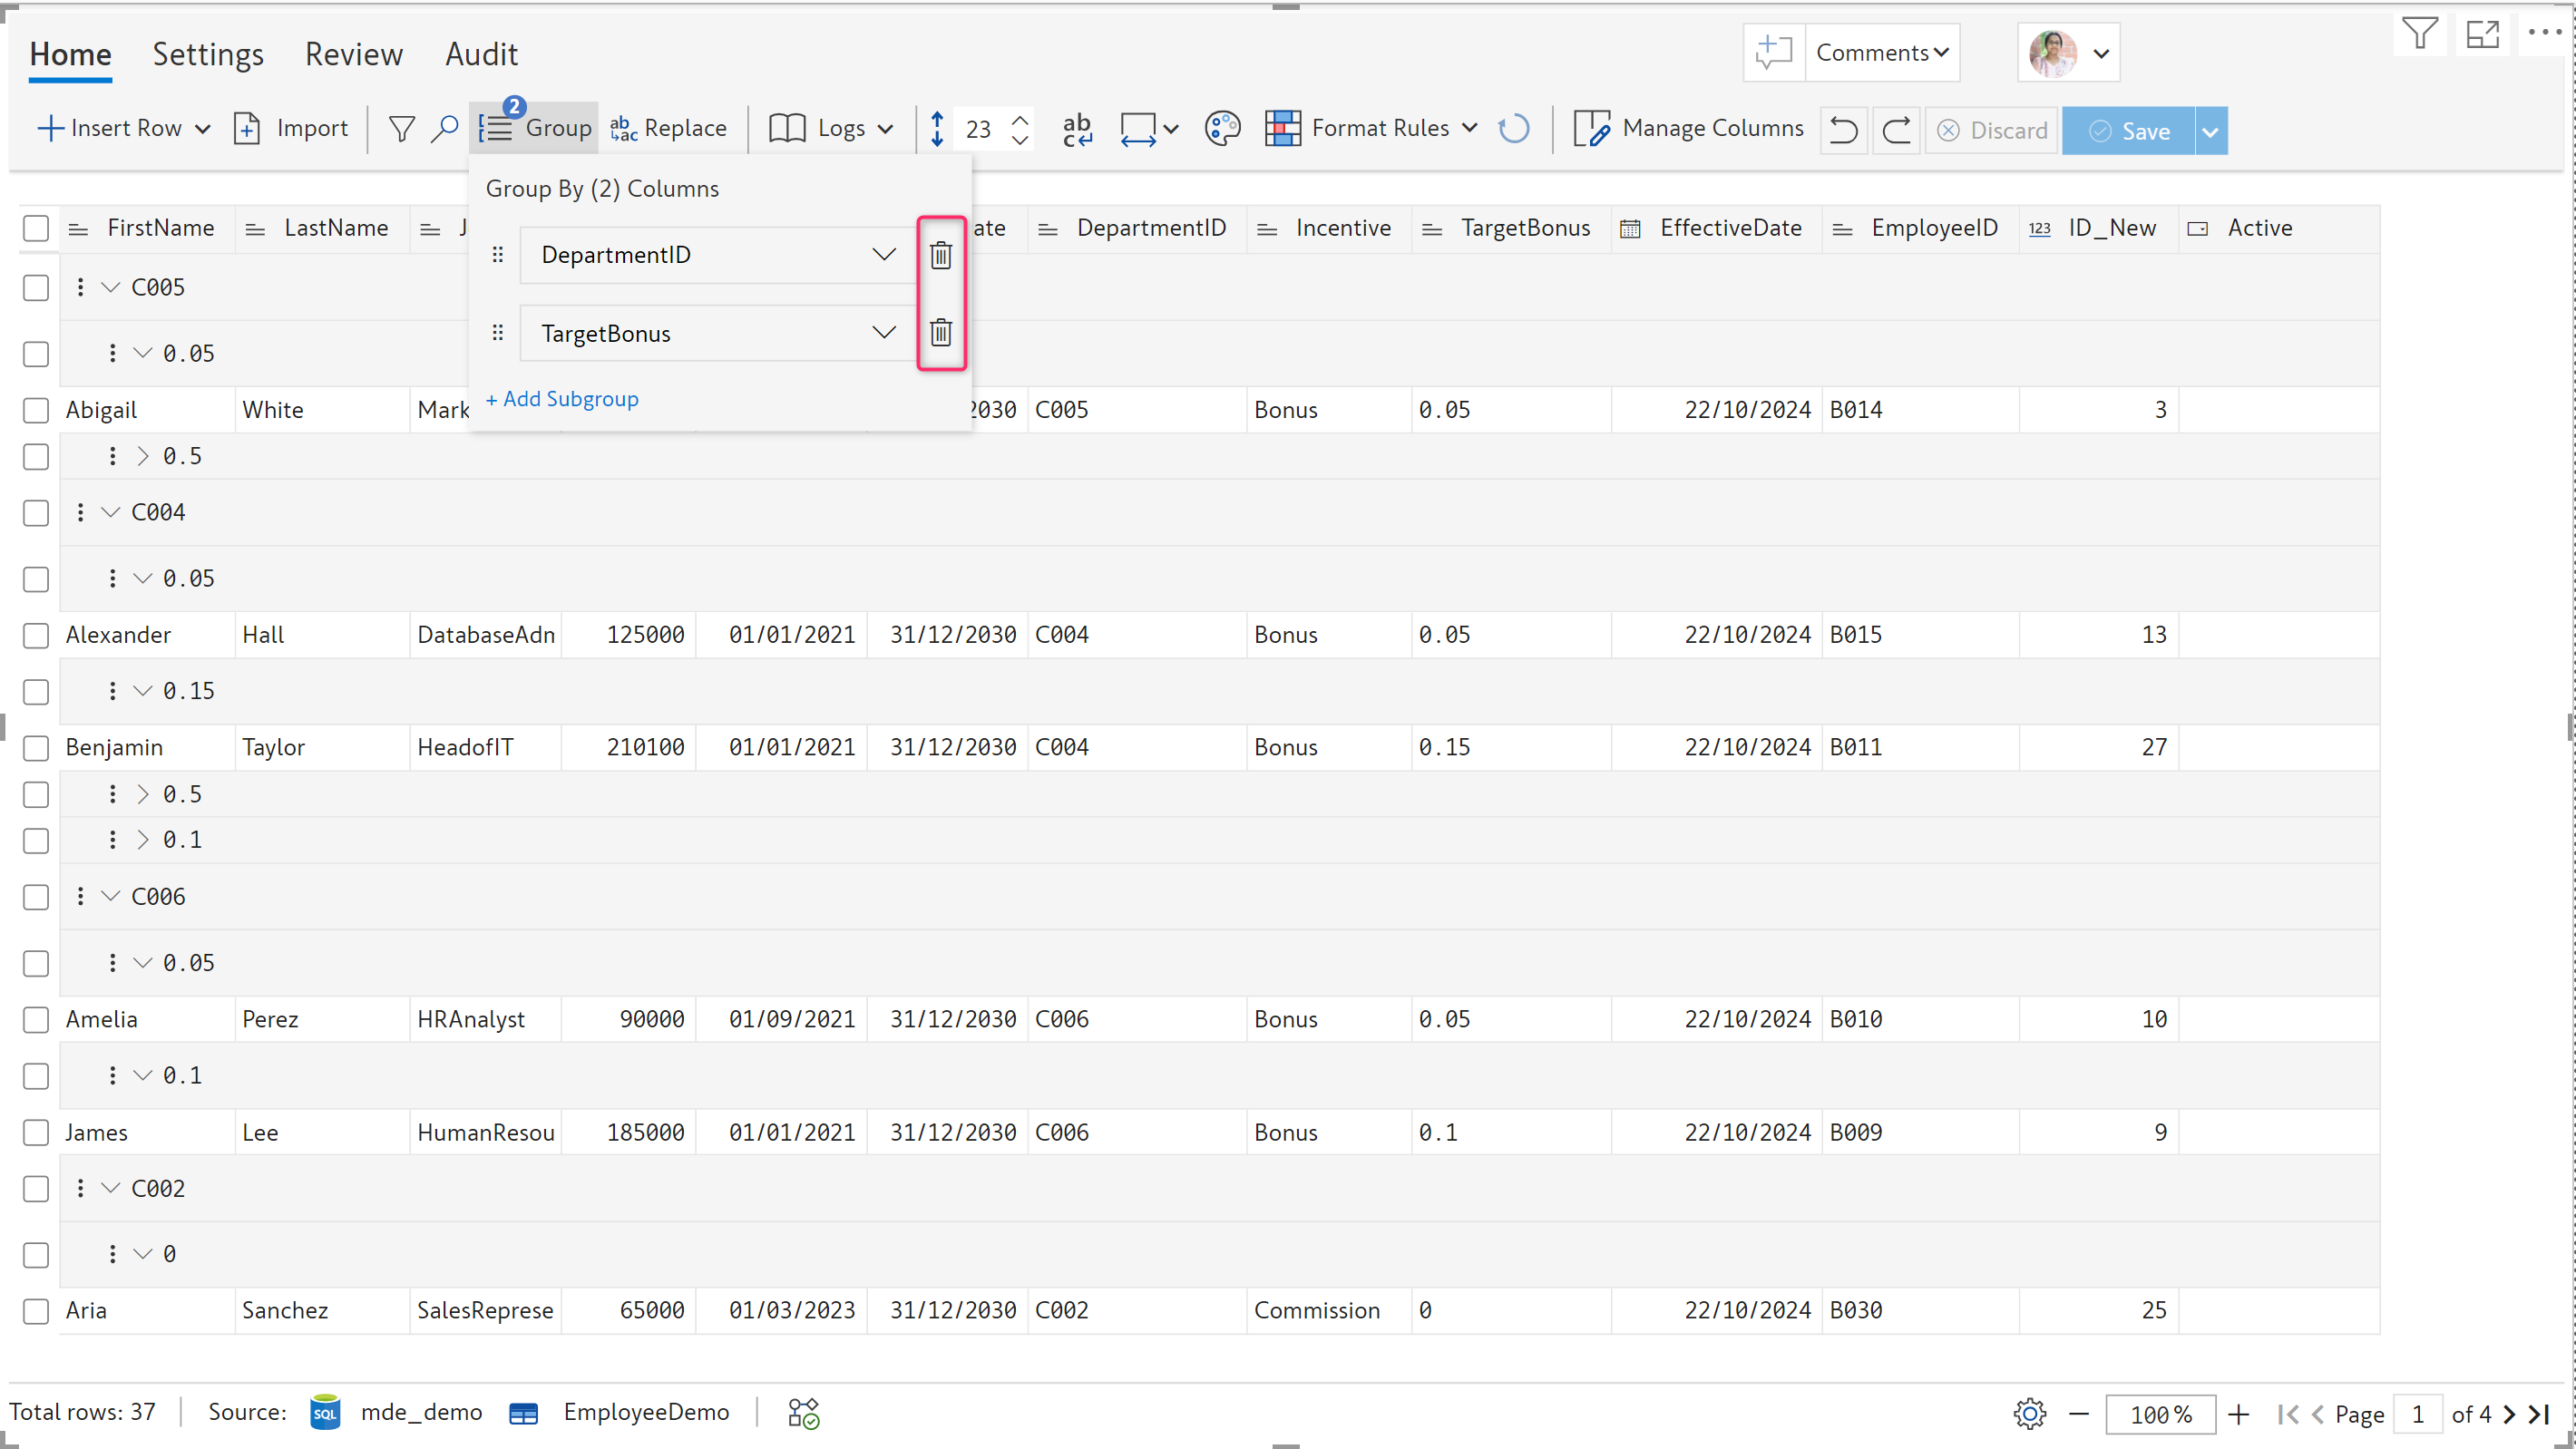Viewport: 2576px width, 1449px height.
Task: Expand the Format Rules dropdown
Action: click(x=1469, y=128)
